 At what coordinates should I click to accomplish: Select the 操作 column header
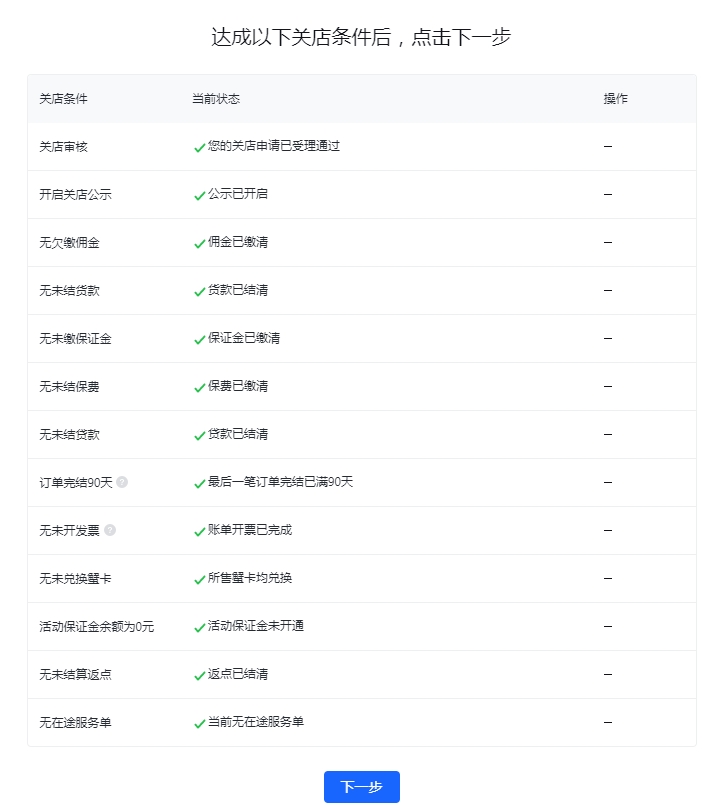click(x=615, y=98)
